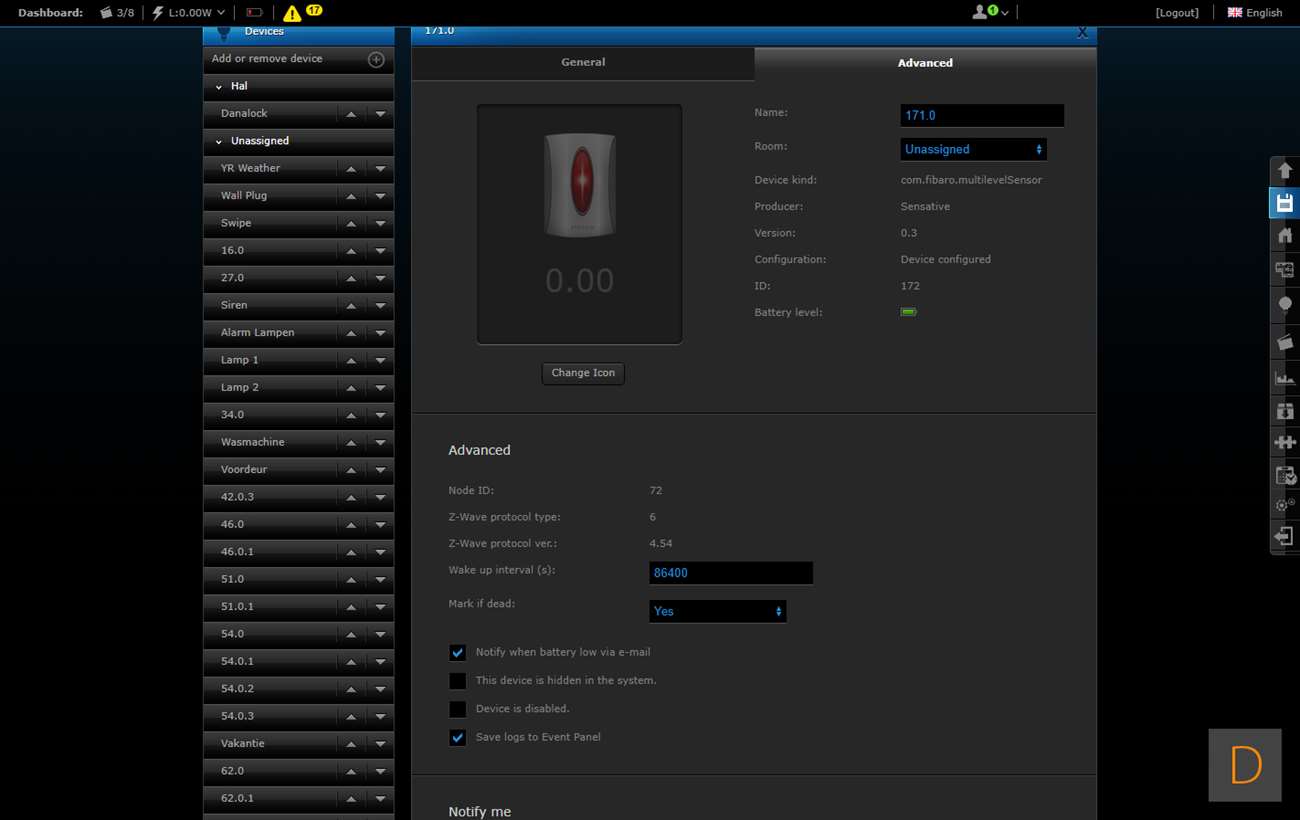Click the yellow warning notifications icon
This screenshot has width=1300, height=820.
pos(292,13)
